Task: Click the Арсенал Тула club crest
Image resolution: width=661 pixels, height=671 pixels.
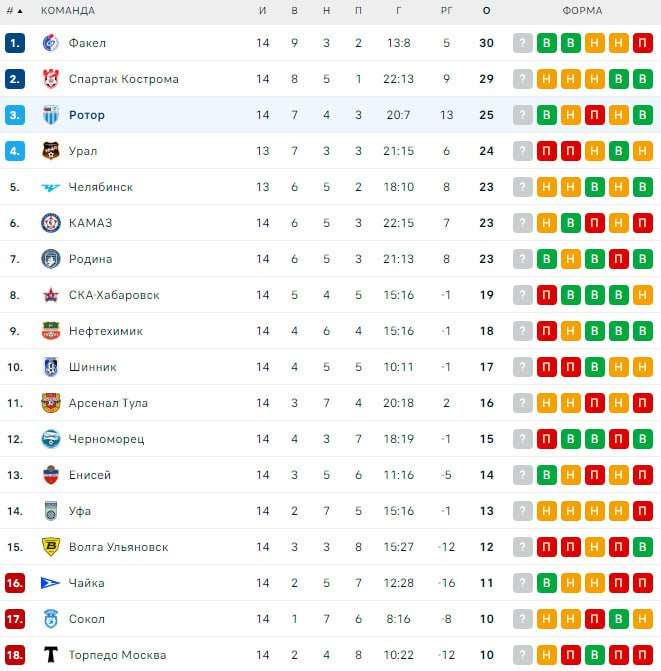Action: [x=51, y=403]
